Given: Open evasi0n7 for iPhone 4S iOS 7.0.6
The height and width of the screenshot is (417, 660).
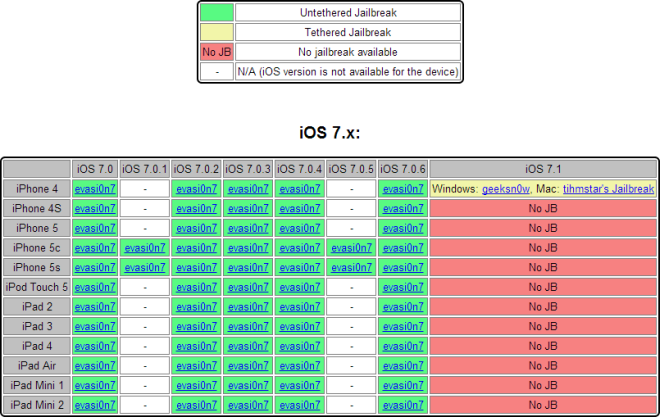Looking at the screenshot, I should pos(403,209).
